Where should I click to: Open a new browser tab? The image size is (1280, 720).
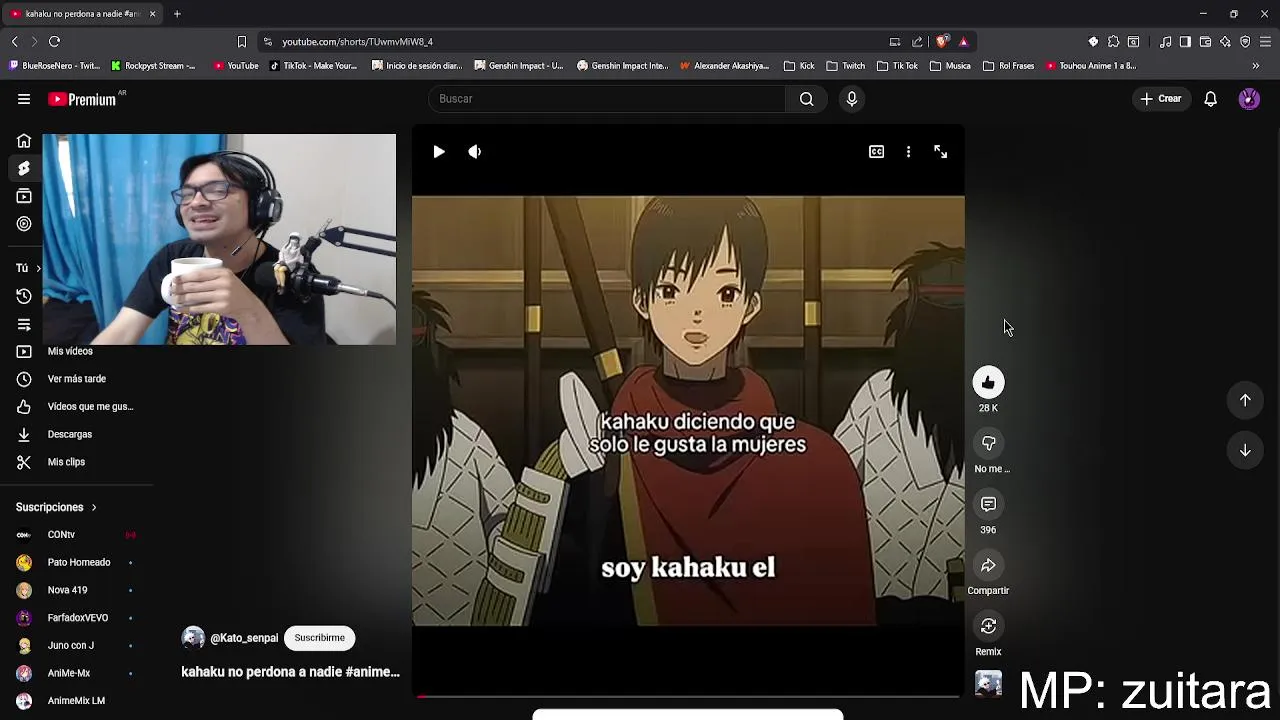pos(177,14)
